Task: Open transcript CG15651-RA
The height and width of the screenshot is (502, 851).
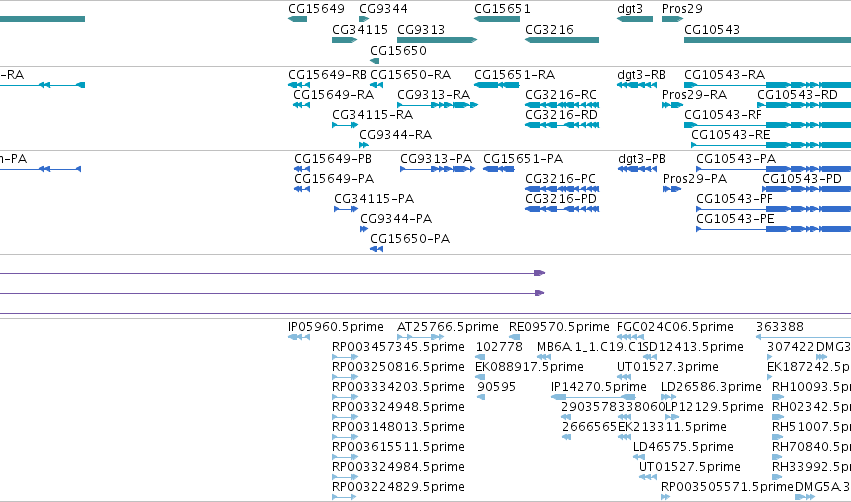Action: 515,75
